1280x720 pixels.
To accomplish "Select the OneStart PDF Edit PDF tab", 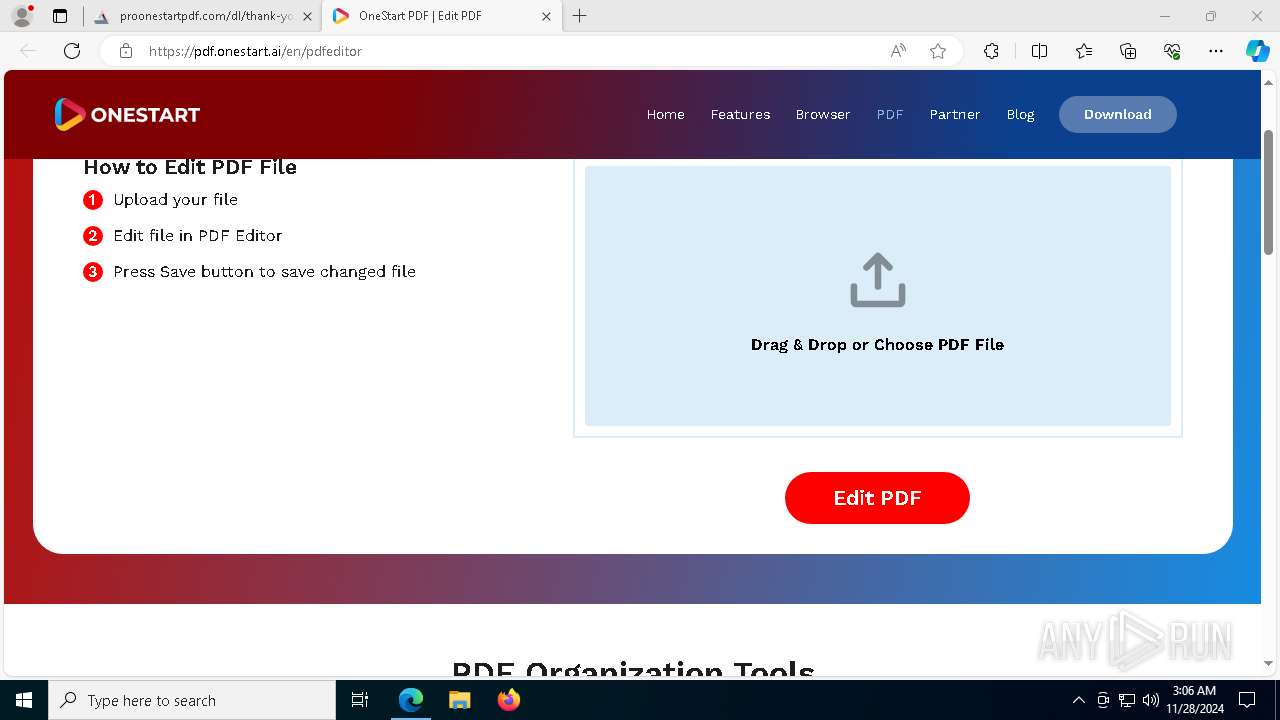I will tap(441, 16).
